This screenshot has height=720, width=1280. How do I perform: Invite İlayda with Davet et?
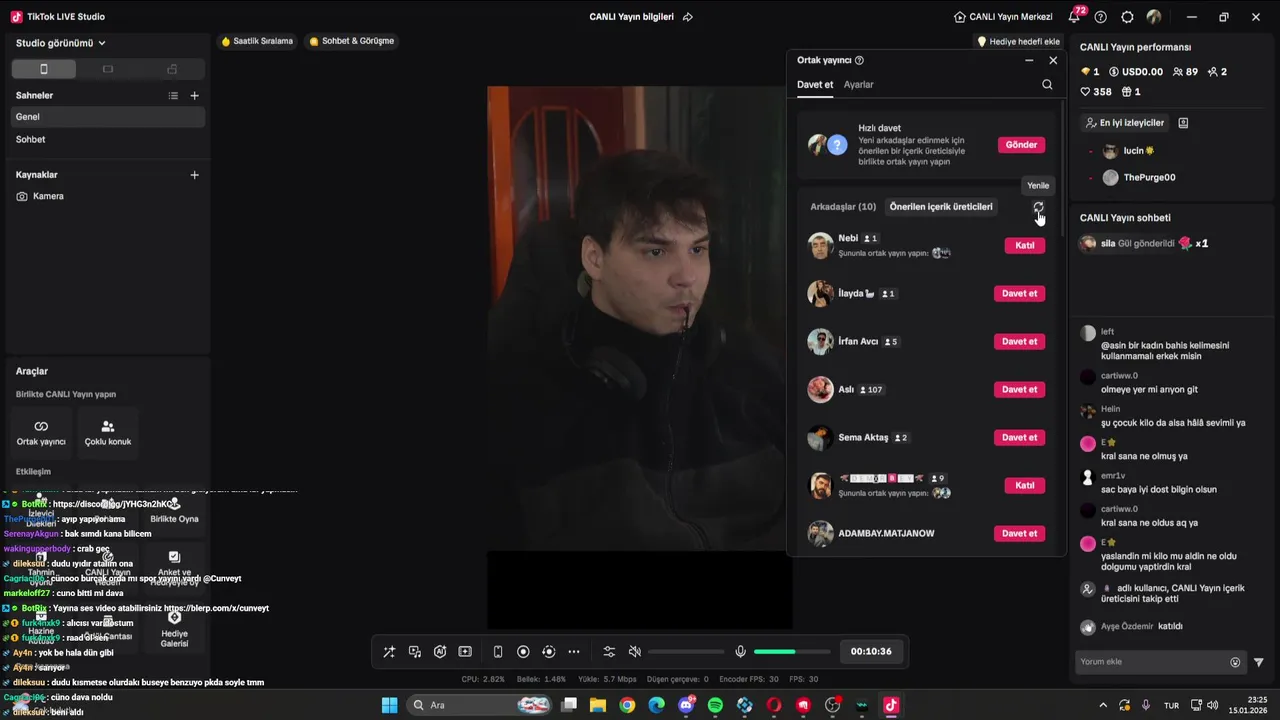[x=1019, y=293]
